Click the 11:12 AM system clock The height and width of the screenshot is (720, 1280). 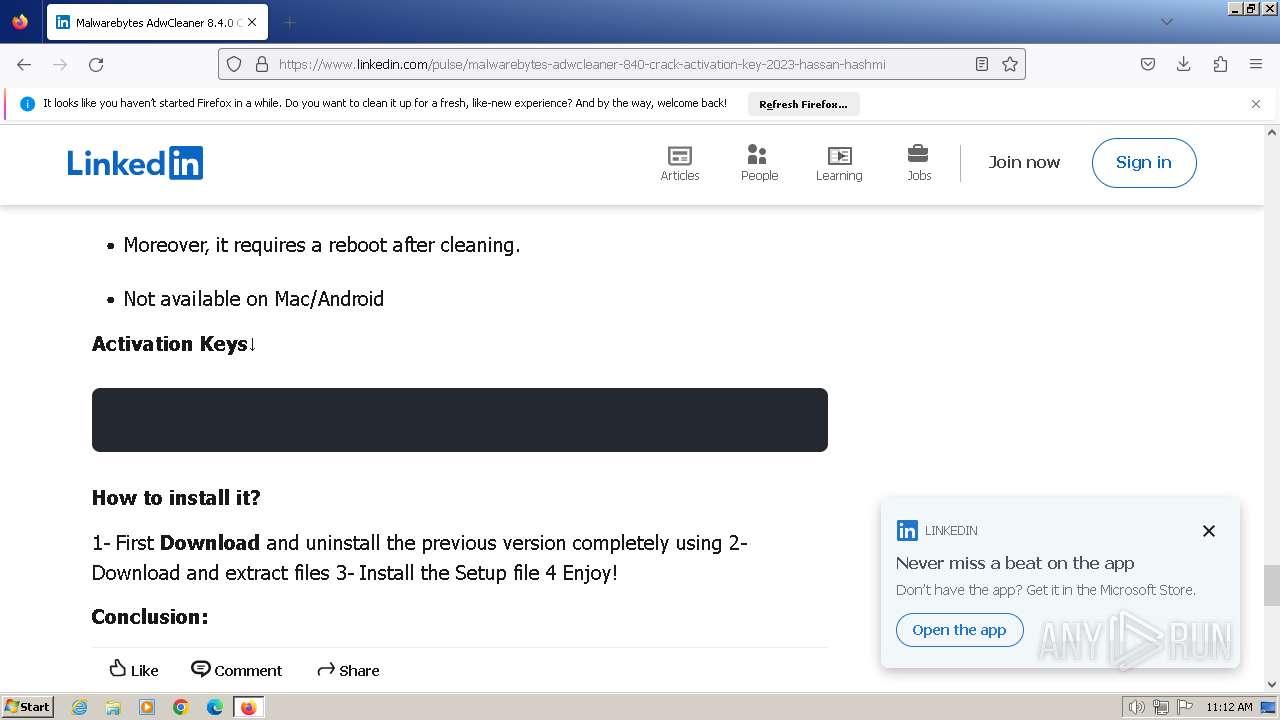(1229, 707)
